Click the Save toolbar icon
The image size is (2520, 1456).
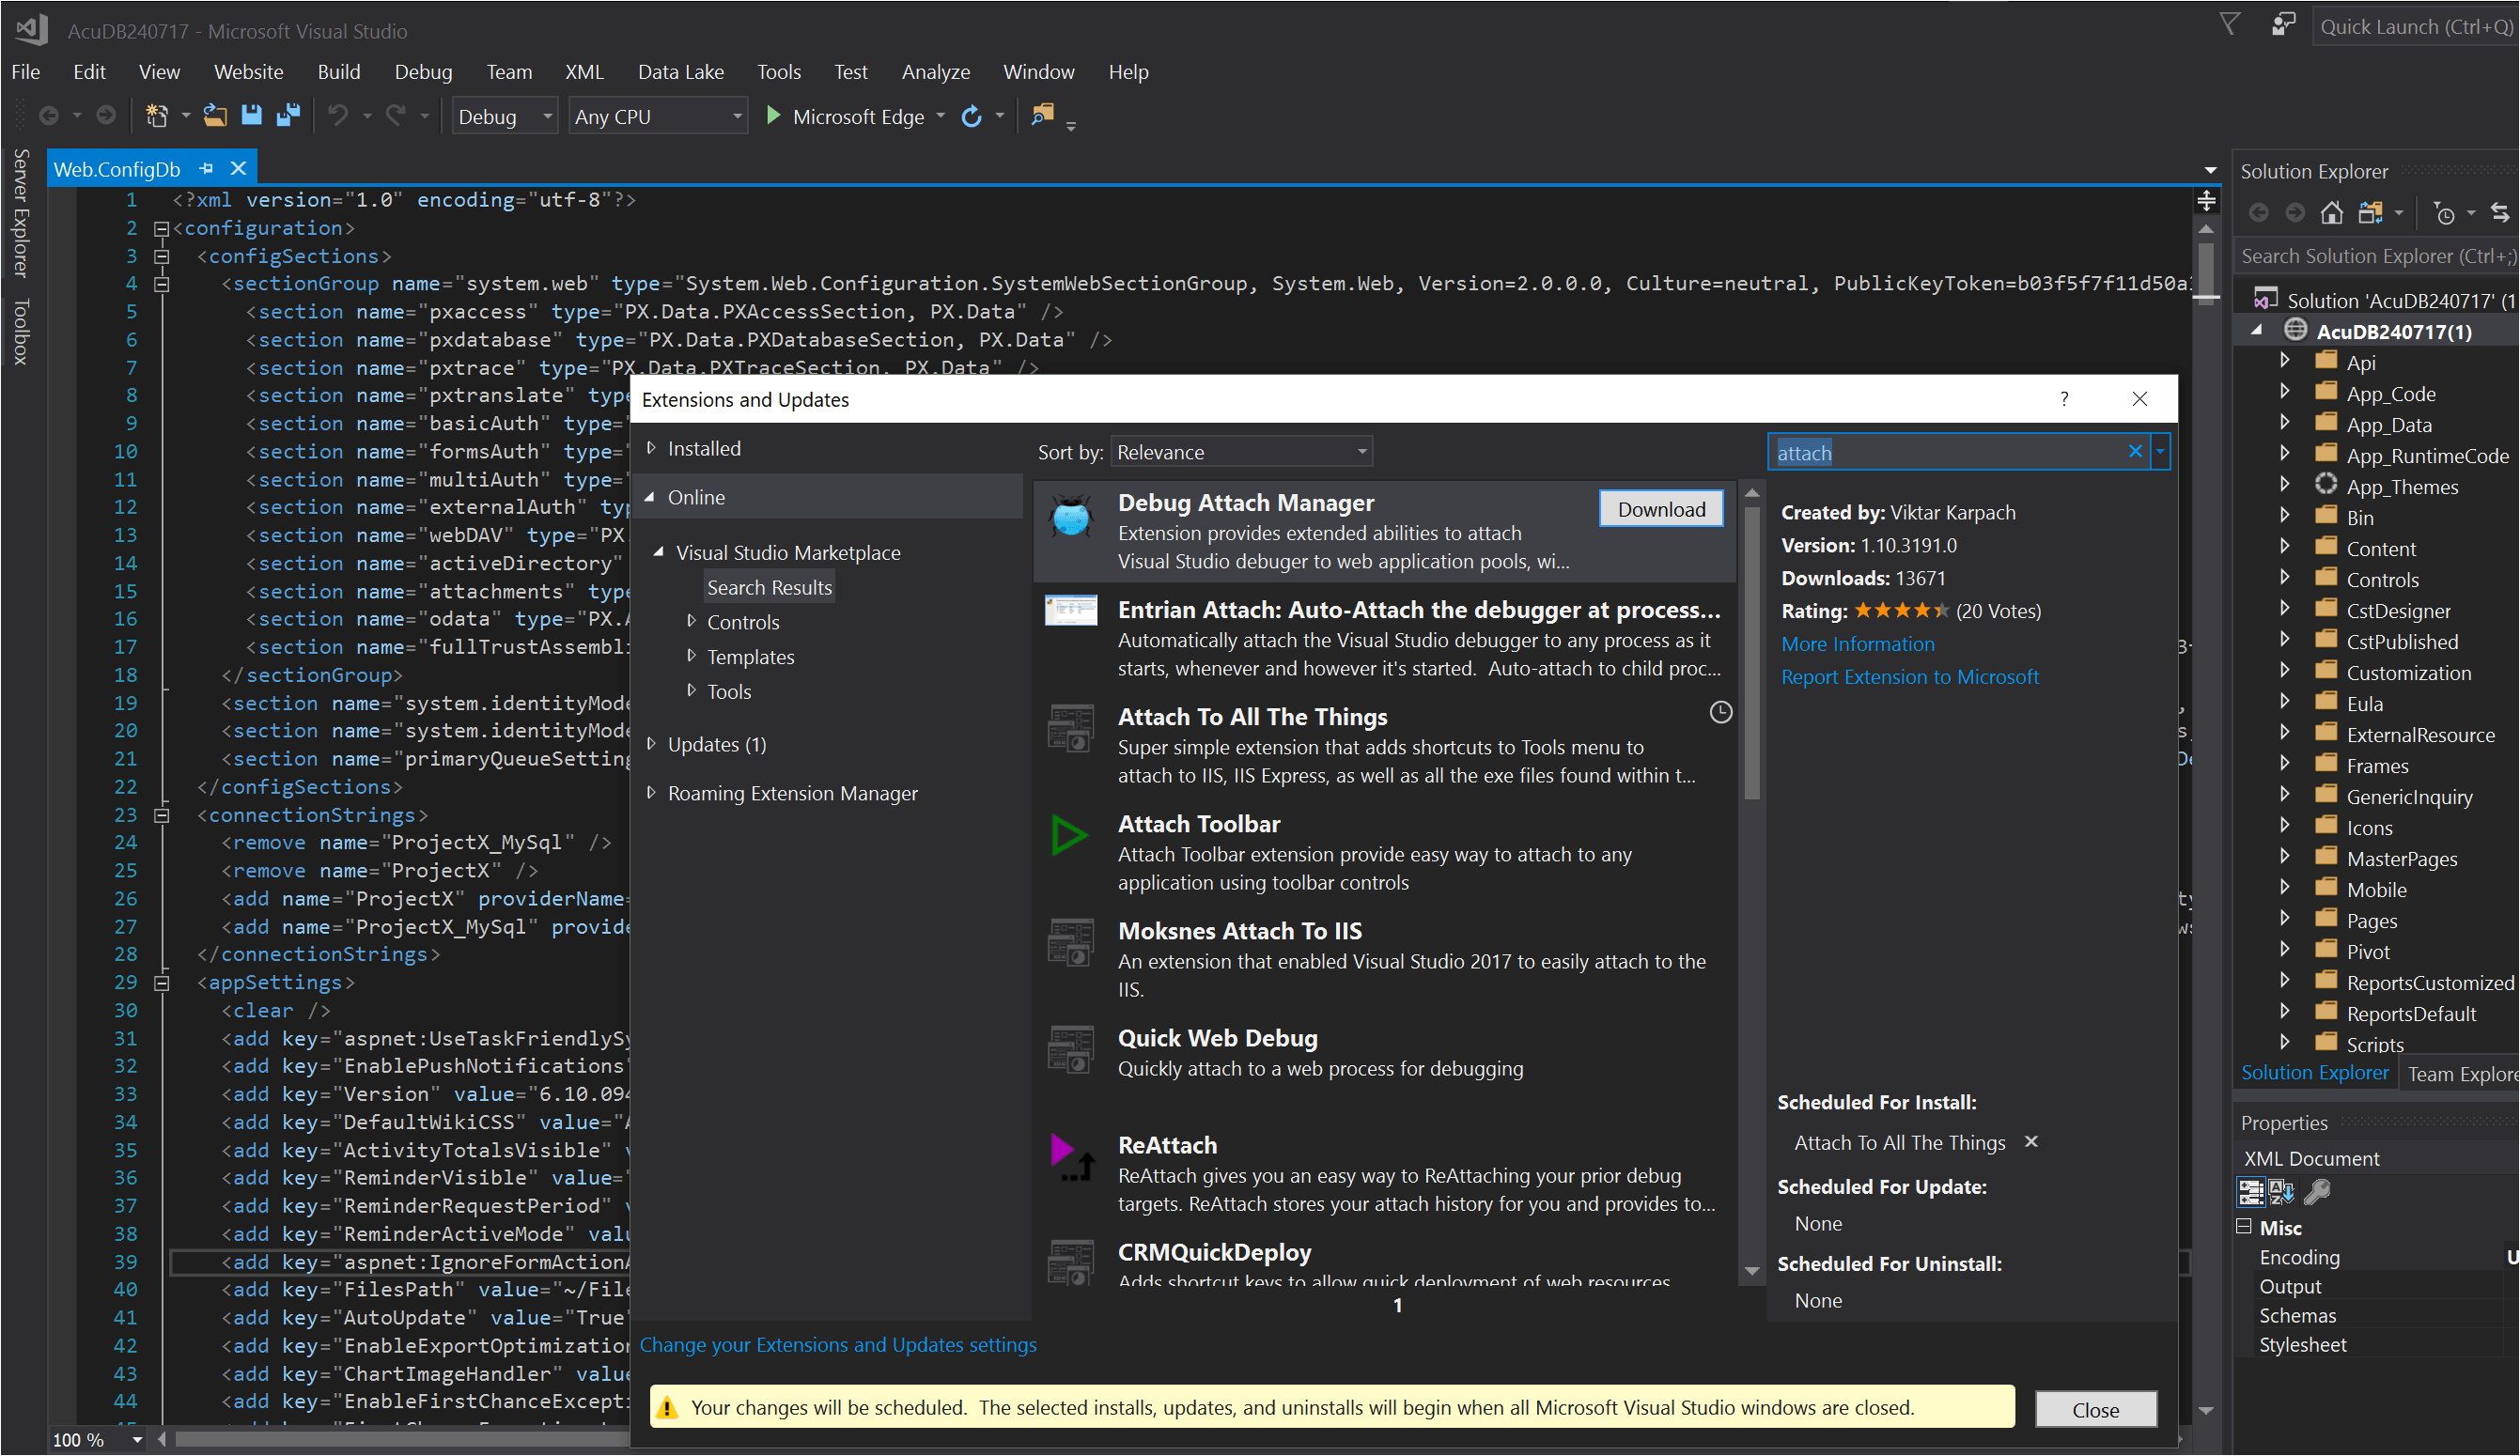(x=251, y=116)
